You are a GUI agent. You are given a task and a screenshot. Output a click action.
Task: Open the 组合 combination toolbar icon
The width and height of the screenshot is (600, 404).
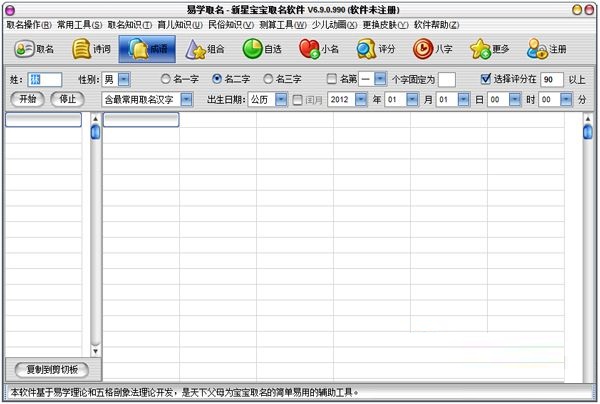coord(205,49)
